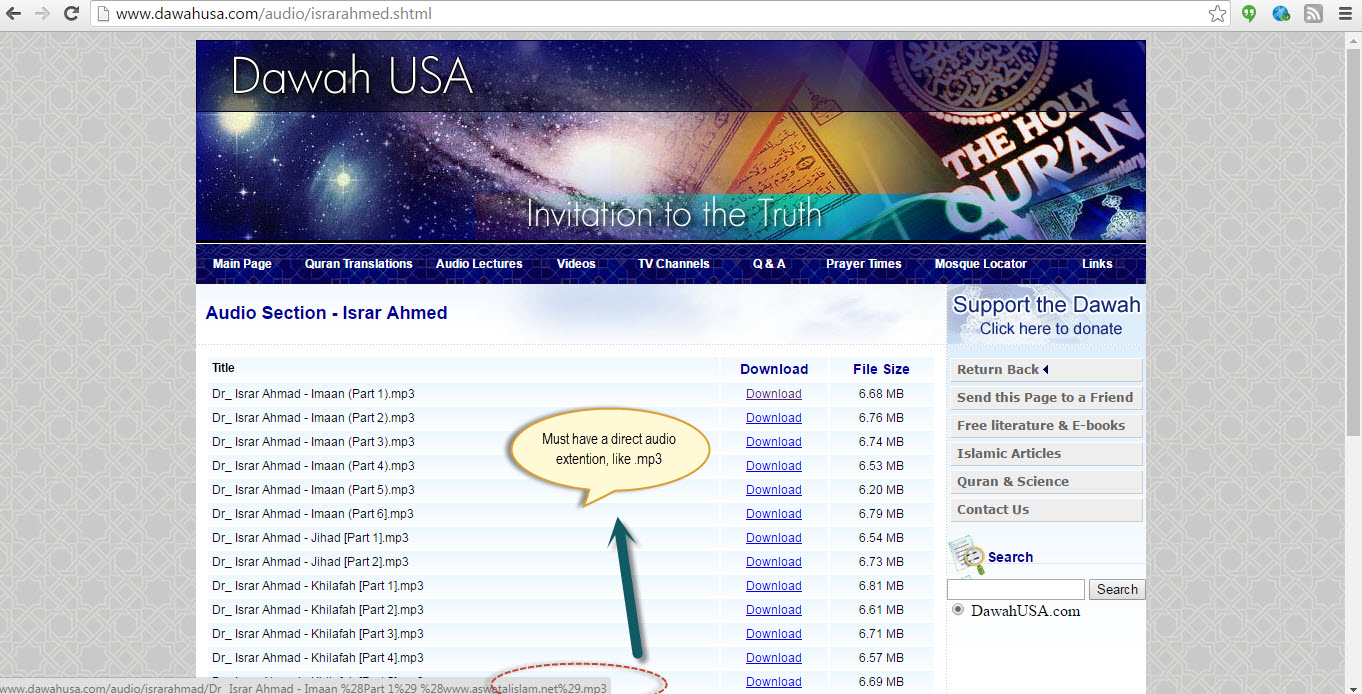
Task: Open the Chrome menu icon
Action: click(1345, 14)
